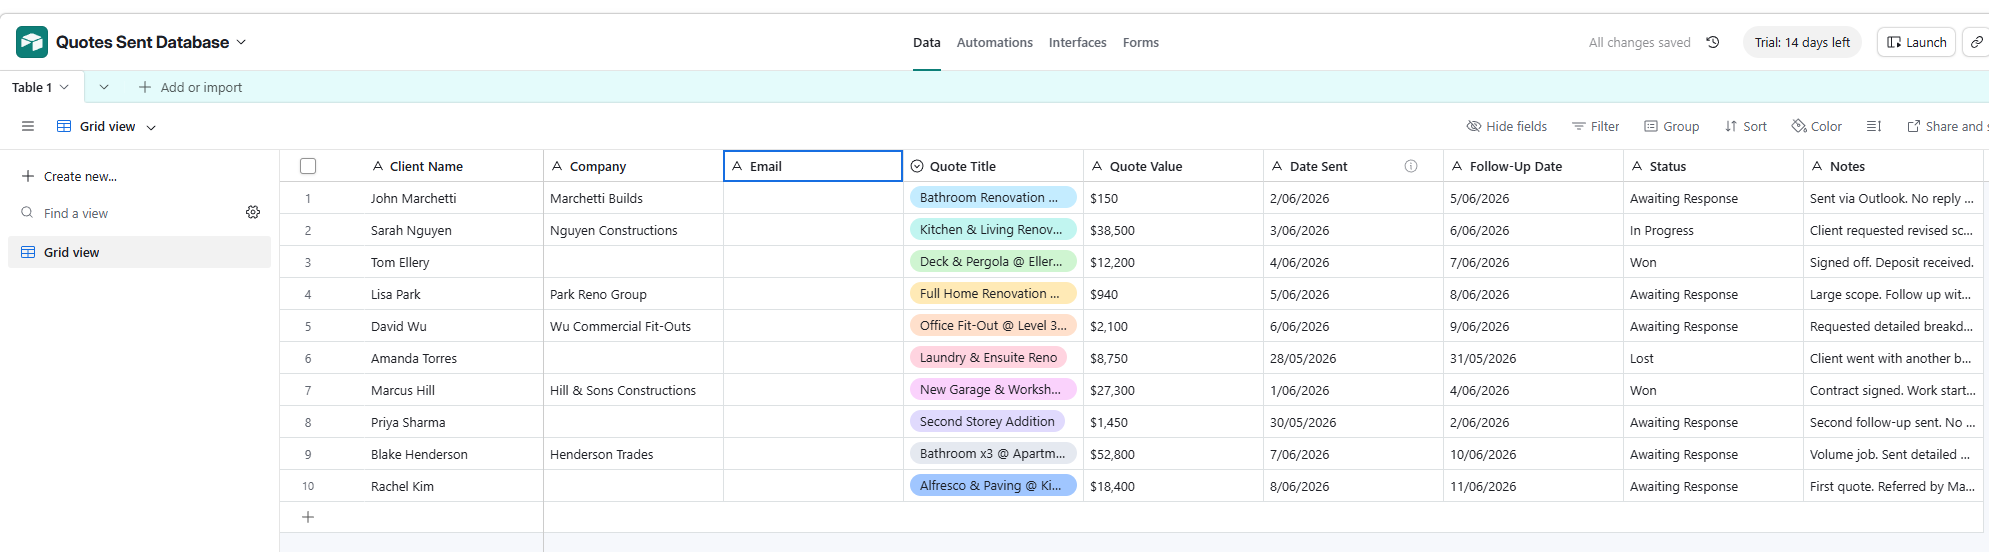Open the Group options
This screenshot has width=1989, height=552.
(1671, 126)
